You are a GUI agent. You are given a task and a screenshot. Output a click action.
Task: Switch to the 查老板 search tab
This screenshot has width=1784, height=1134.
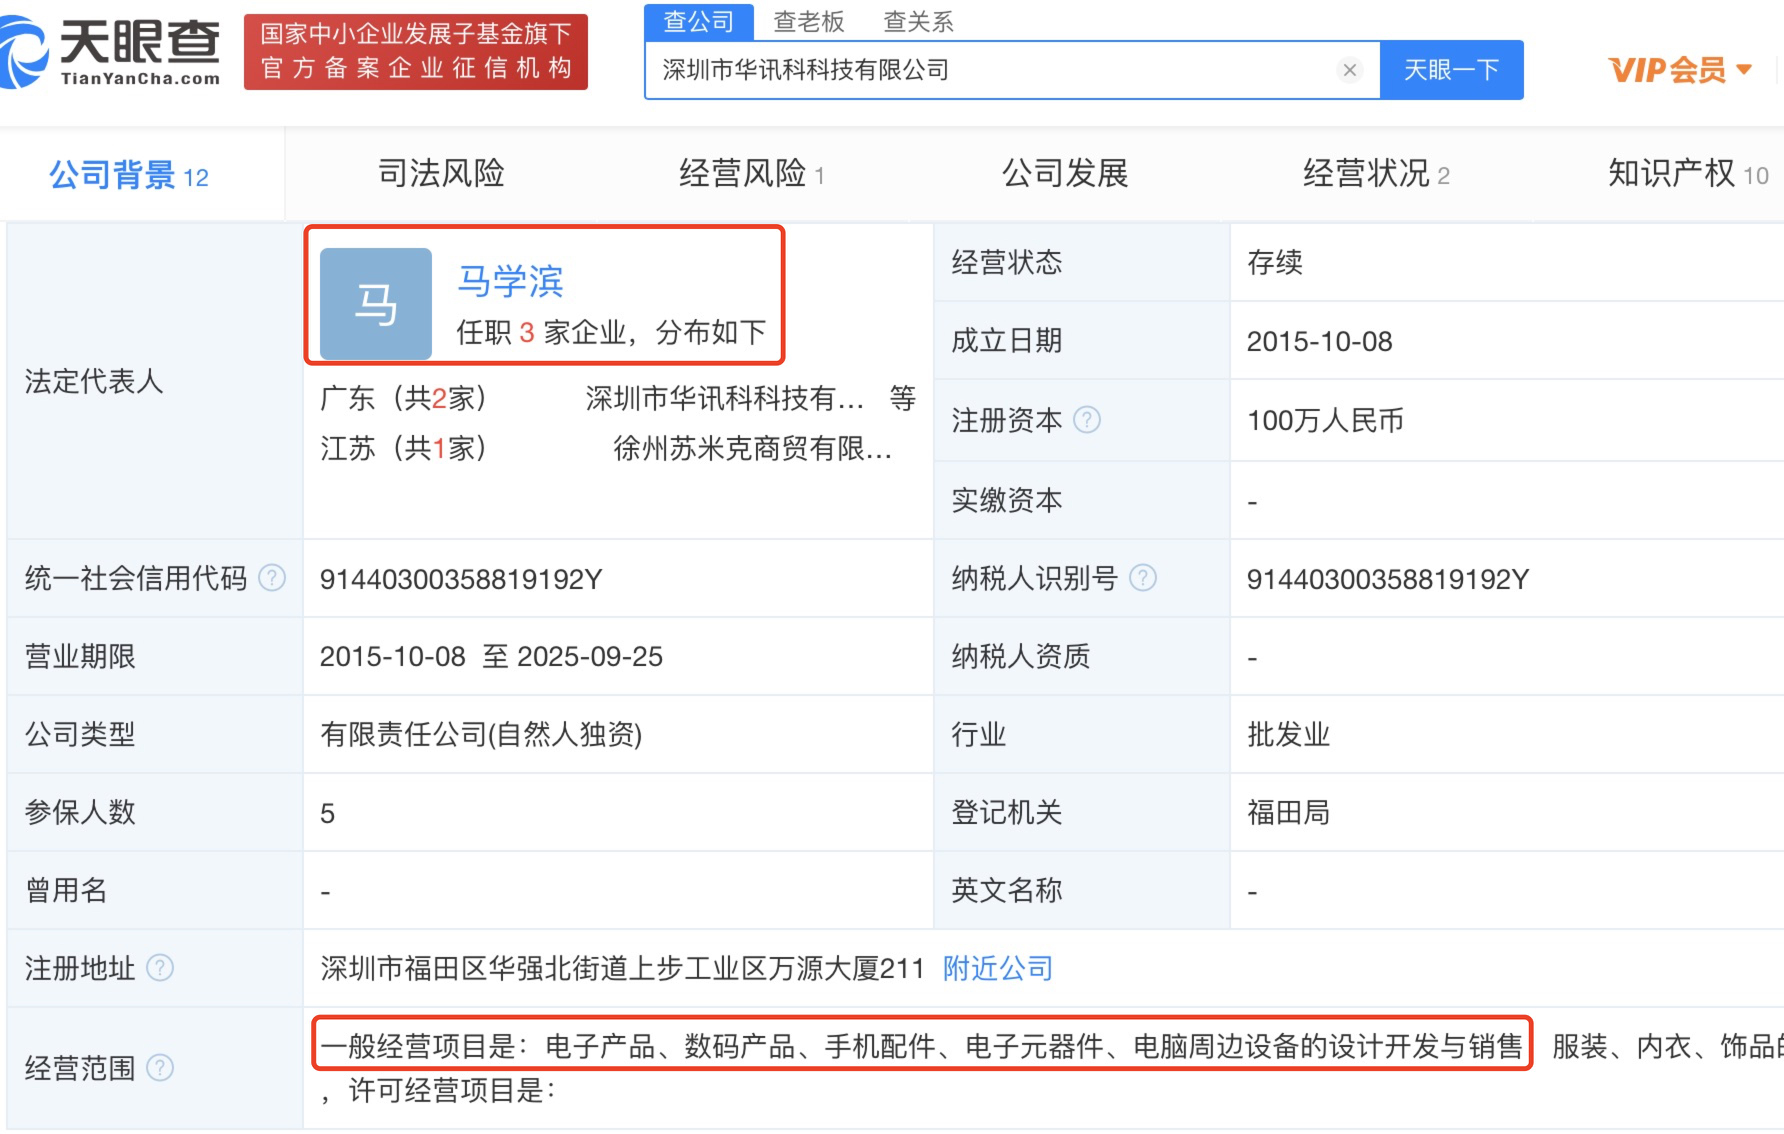810,20
